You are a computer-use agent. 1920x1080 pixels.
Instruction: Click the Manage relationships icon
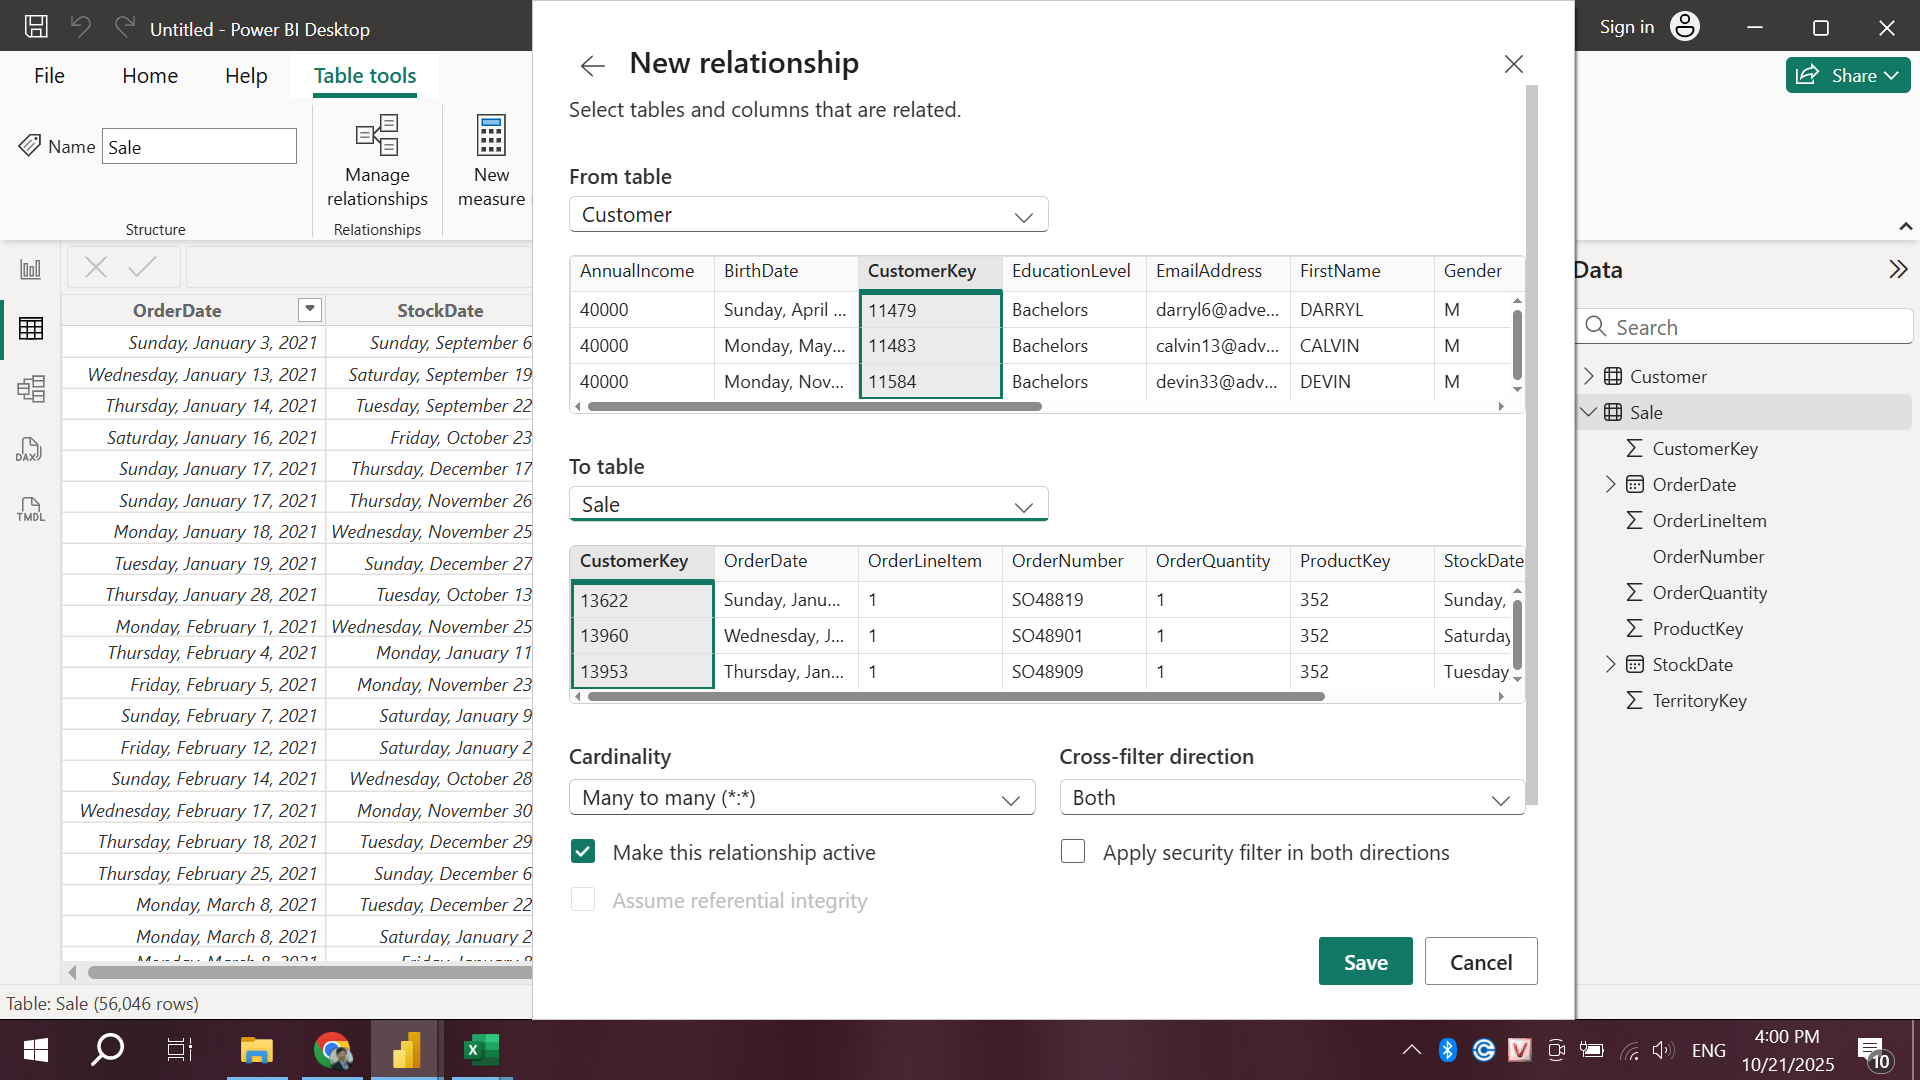[377, 135]
